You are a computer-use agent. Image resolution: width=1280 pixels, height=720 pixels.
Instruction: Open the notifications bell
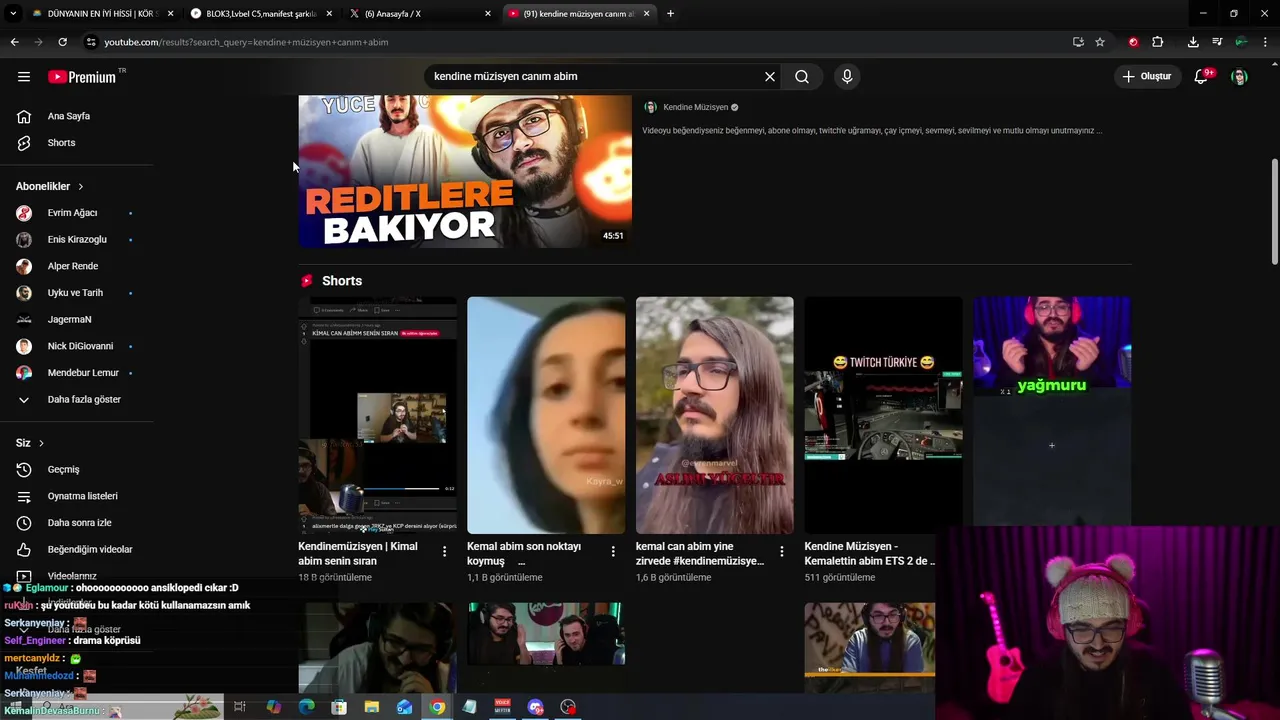(x=1202, y=76)
